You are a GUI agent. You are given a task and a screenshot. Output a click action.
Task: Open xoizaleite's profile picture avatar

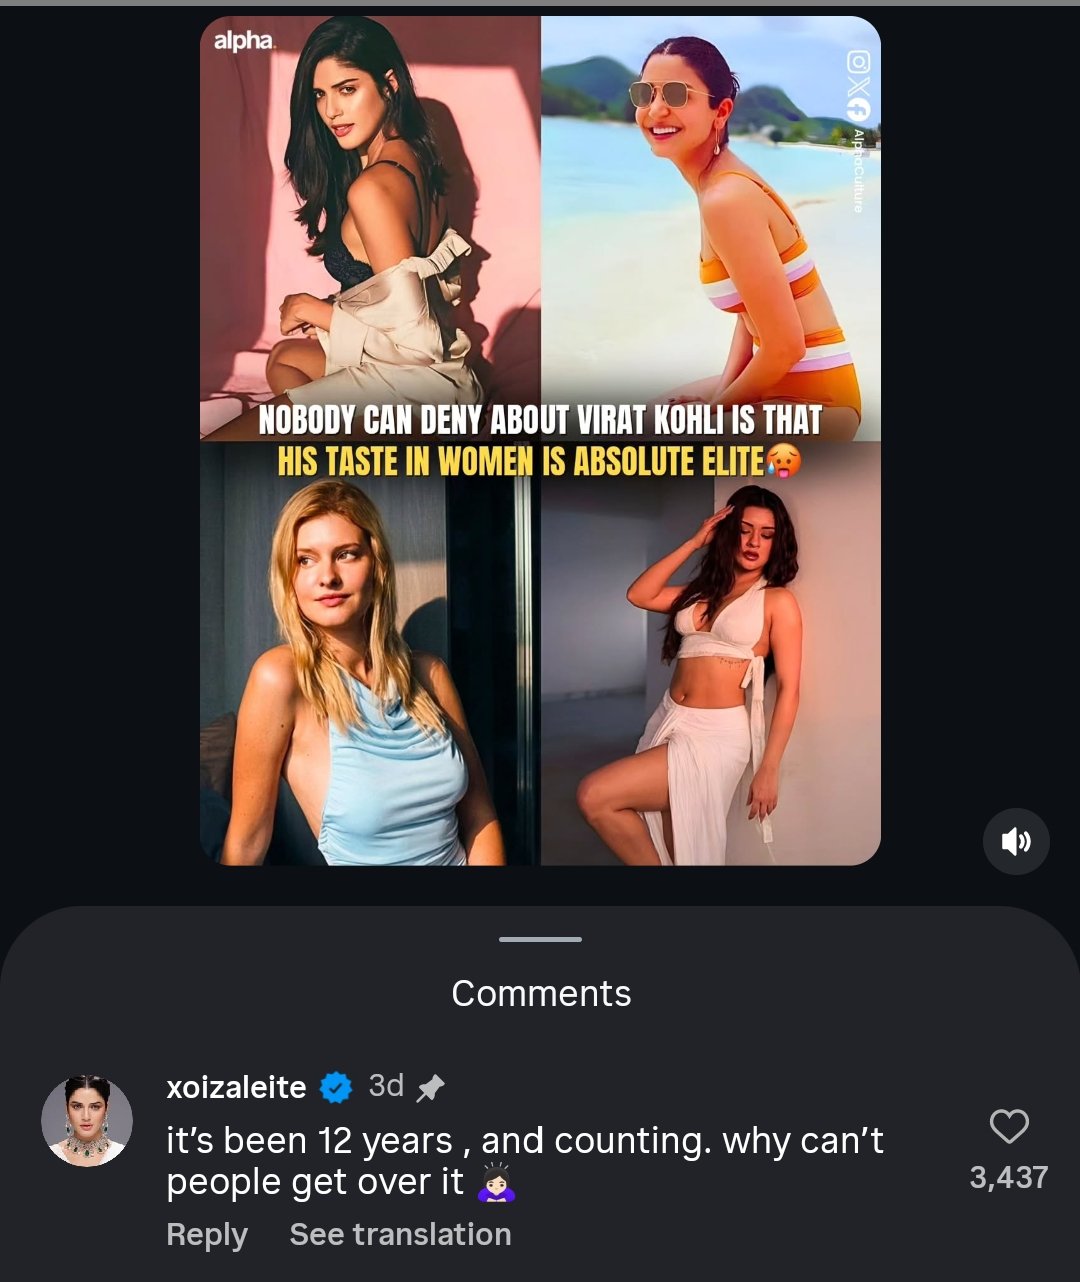[87, 1121]
